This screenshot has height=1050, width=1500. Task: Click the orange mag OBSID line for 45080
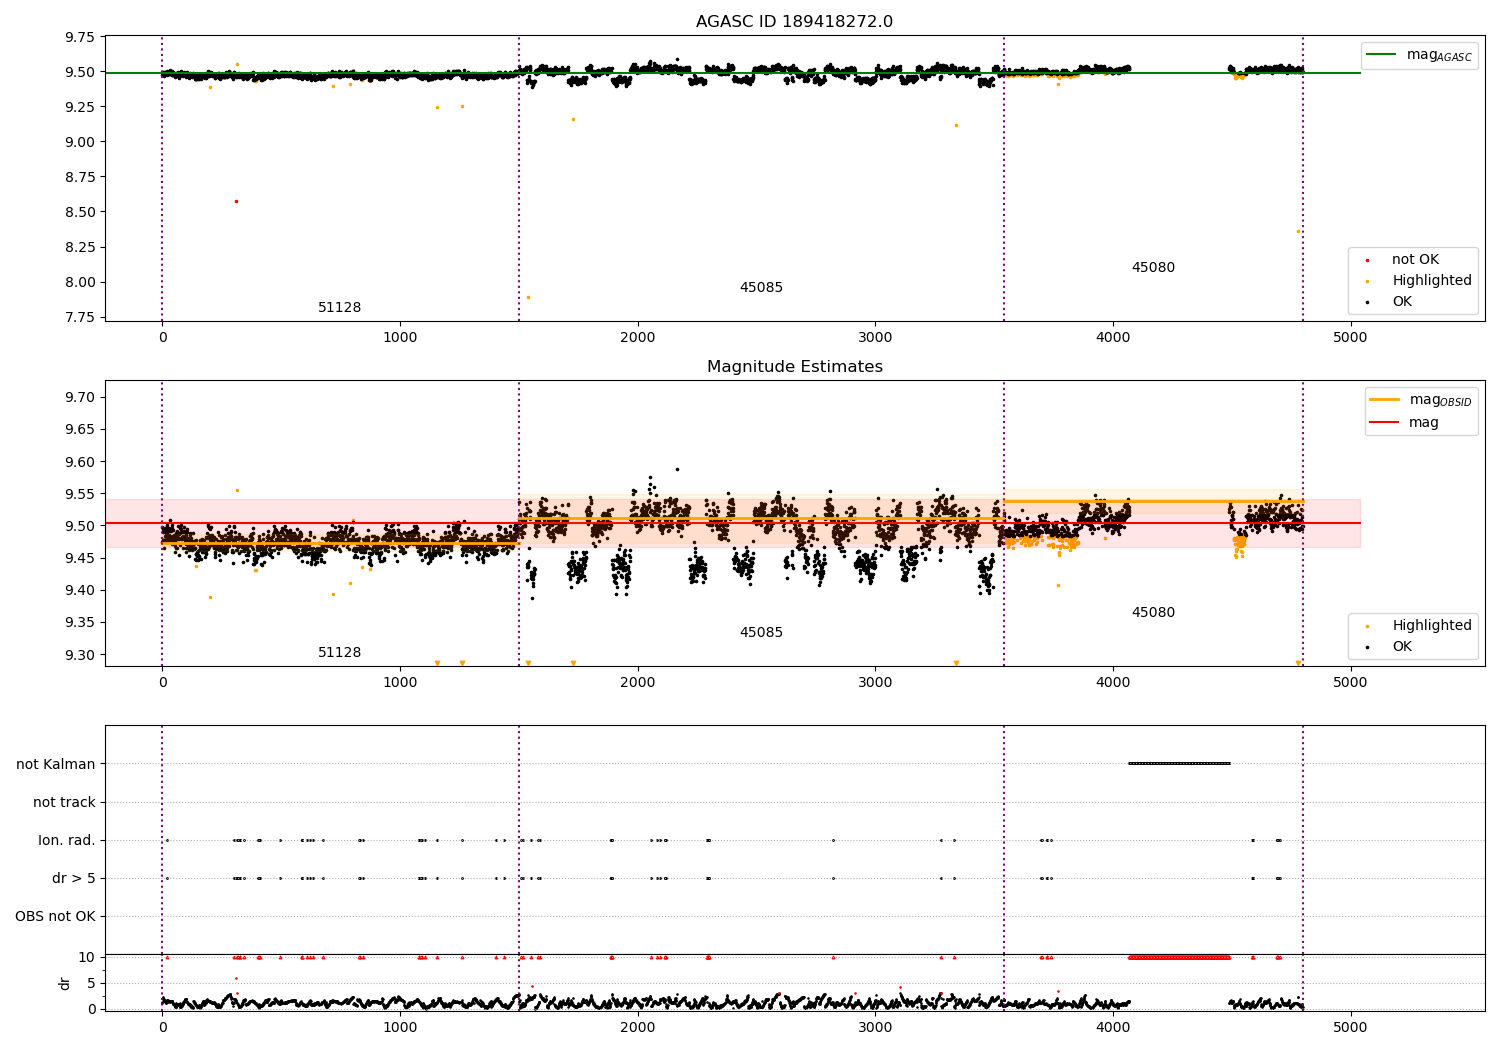point(1153,501)
